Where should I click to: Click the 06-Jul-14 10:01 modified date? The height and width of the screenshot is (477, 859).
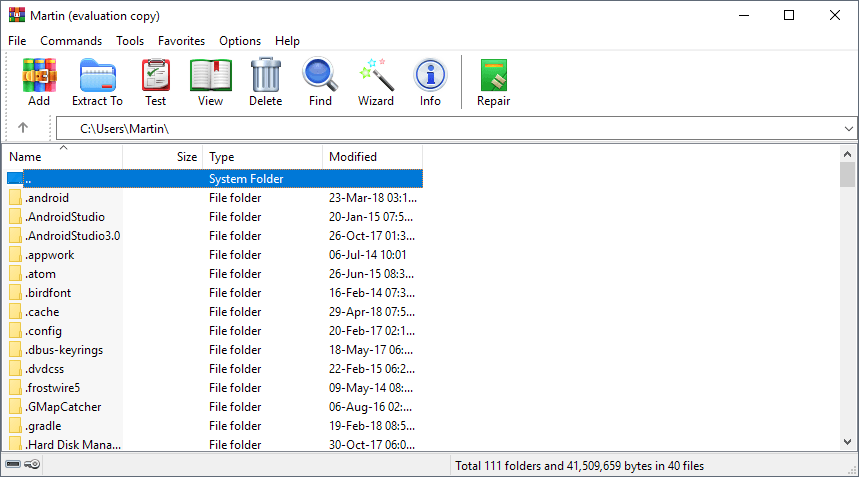[368, 255]
